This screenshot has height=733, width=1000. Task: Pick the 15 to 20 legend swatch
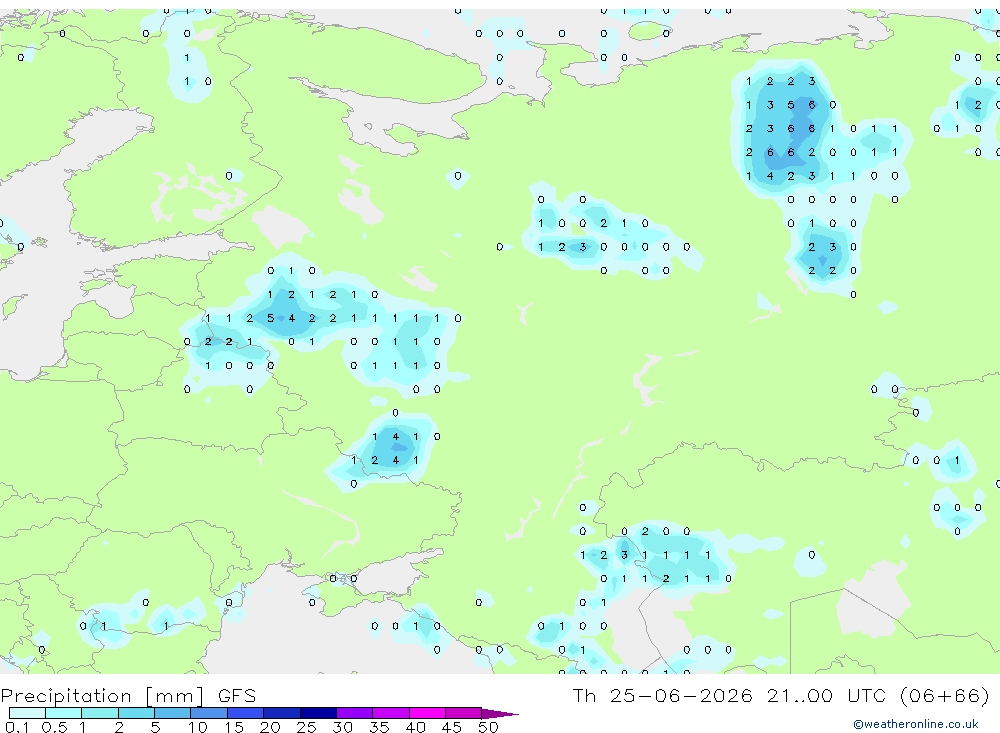(x=245, y=713)
